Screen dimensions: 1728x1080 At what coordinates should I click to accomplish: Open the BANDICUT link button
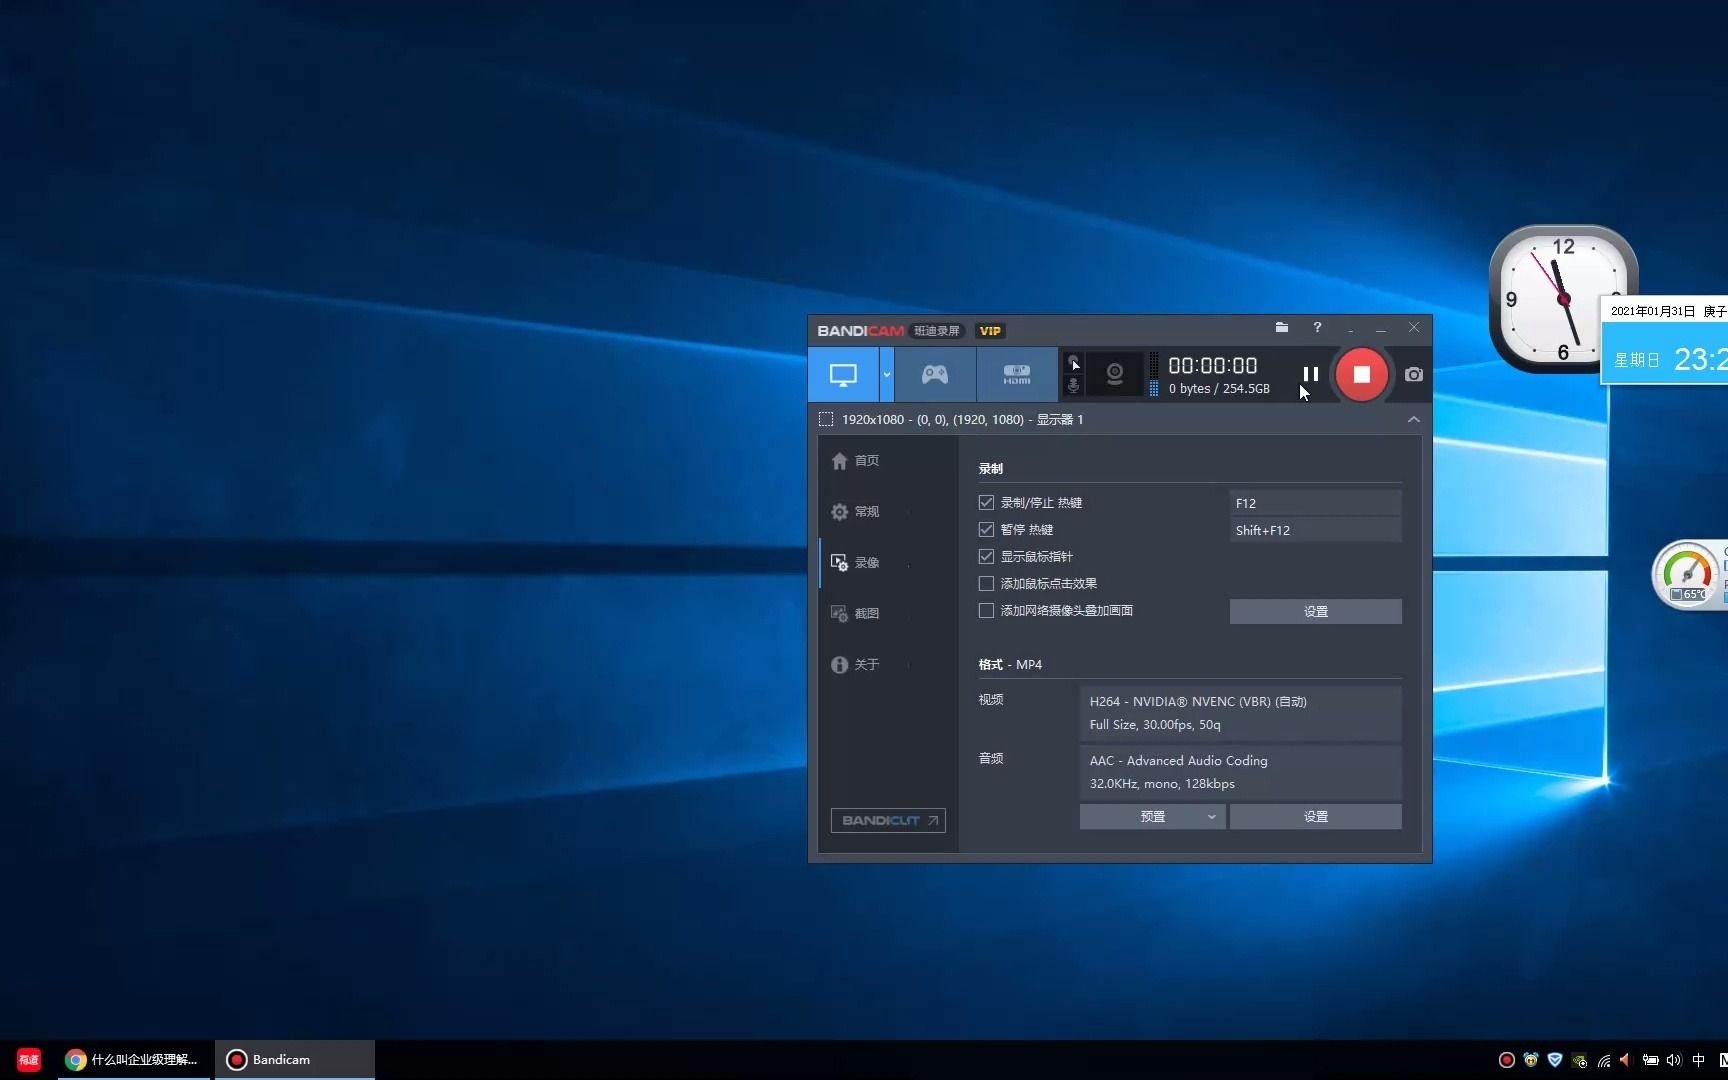(888, 820)
